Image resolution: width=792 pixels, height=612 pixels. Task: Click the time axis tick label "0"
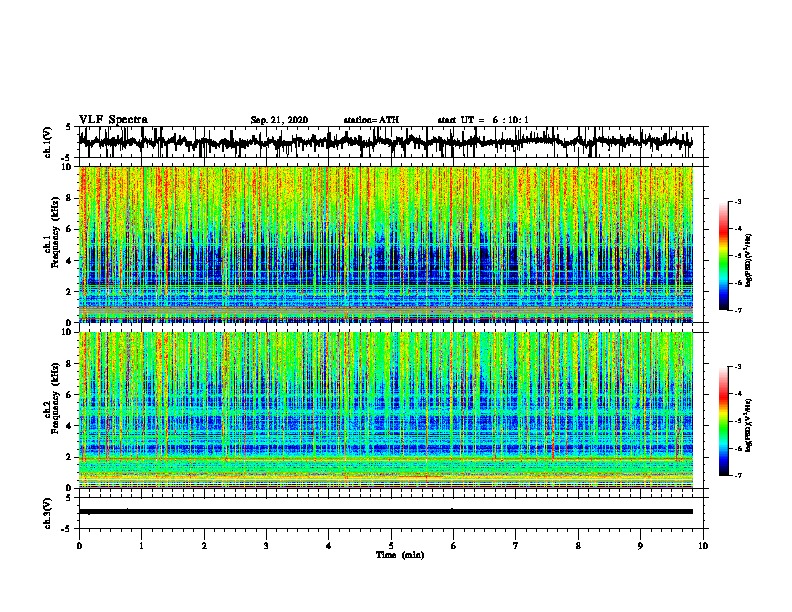pyautogui.click(x=79, y=546)
